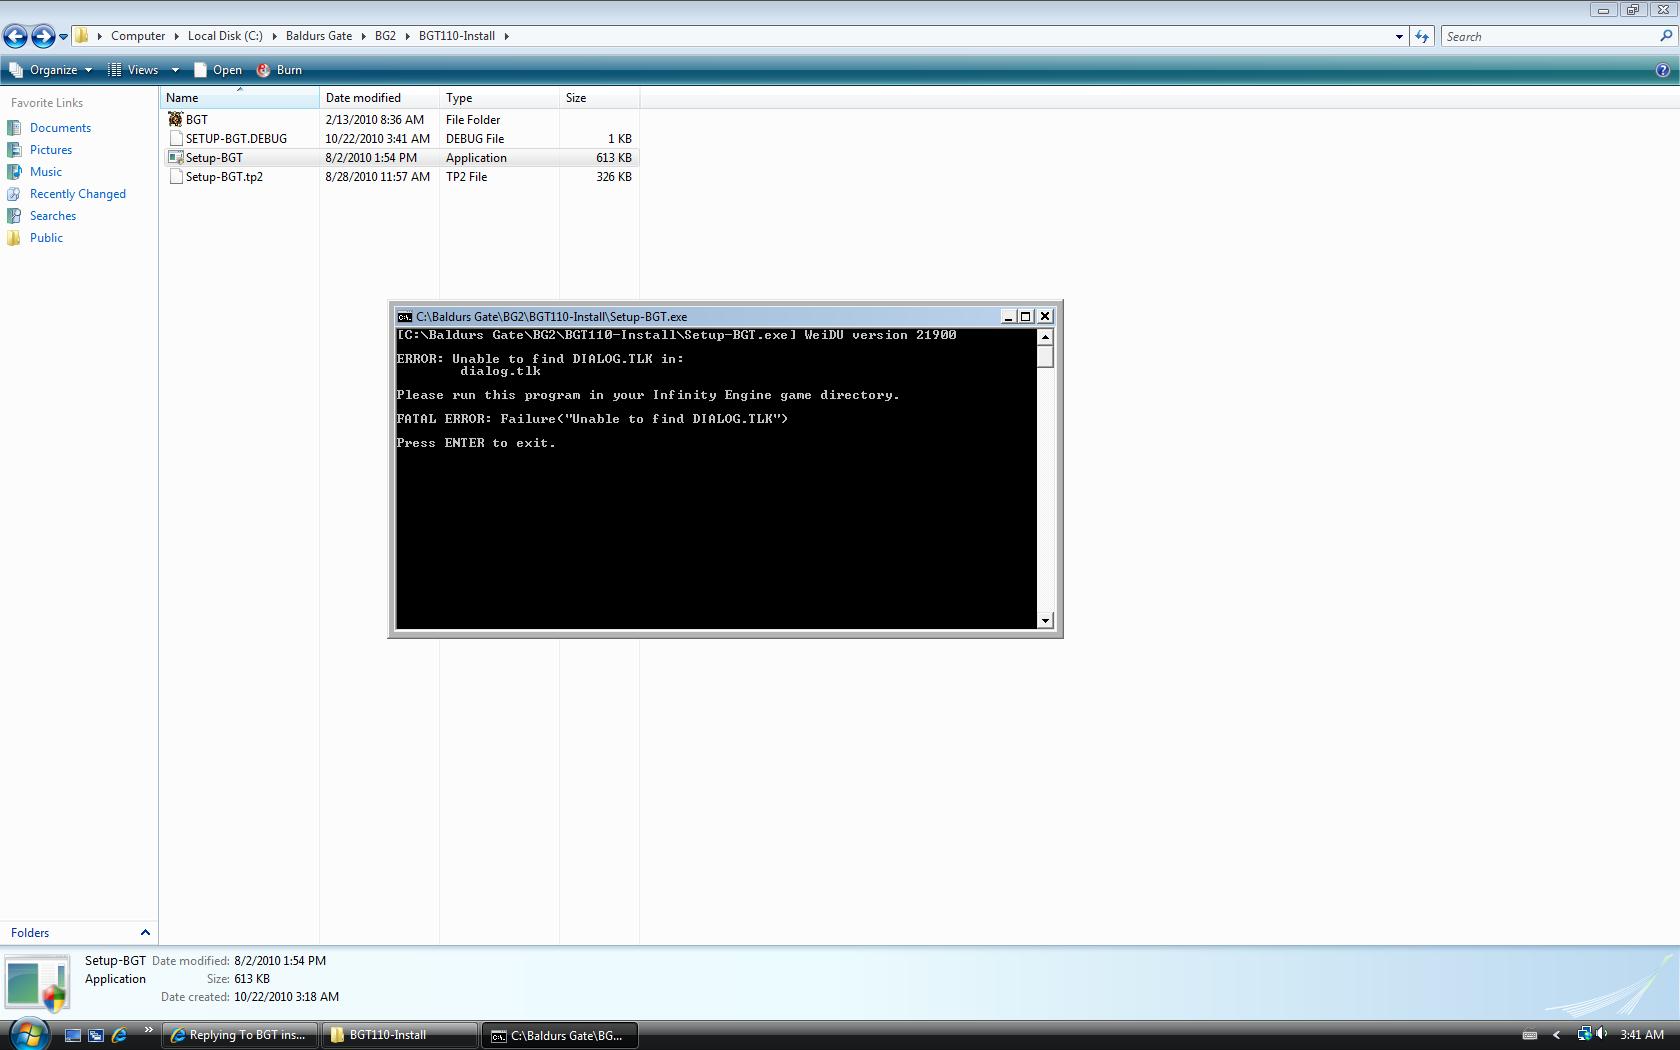Open Public favorite link
1680x1050 pixels.
[x=46, y=238]
